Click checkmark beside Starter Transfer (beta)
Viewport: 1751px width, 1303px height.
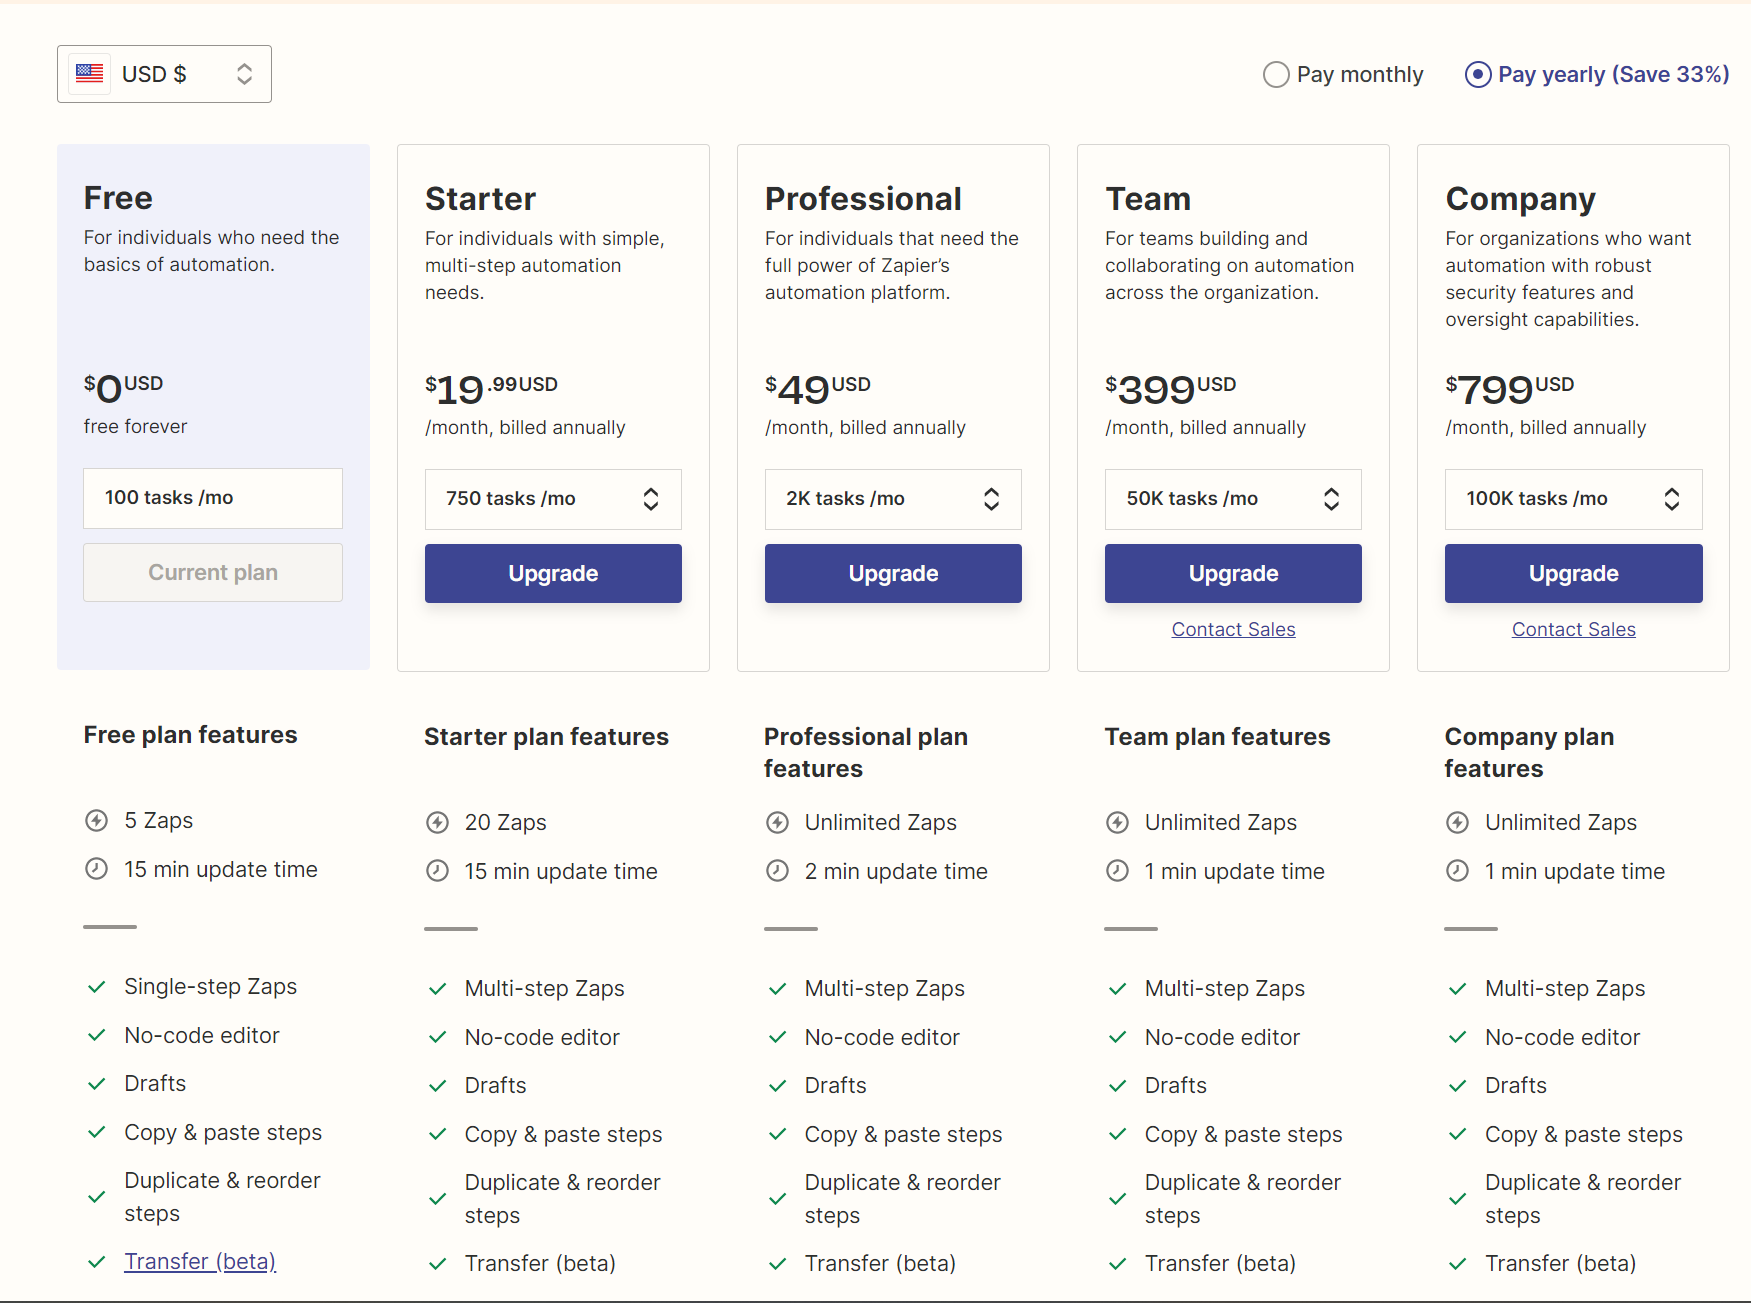437,1264
